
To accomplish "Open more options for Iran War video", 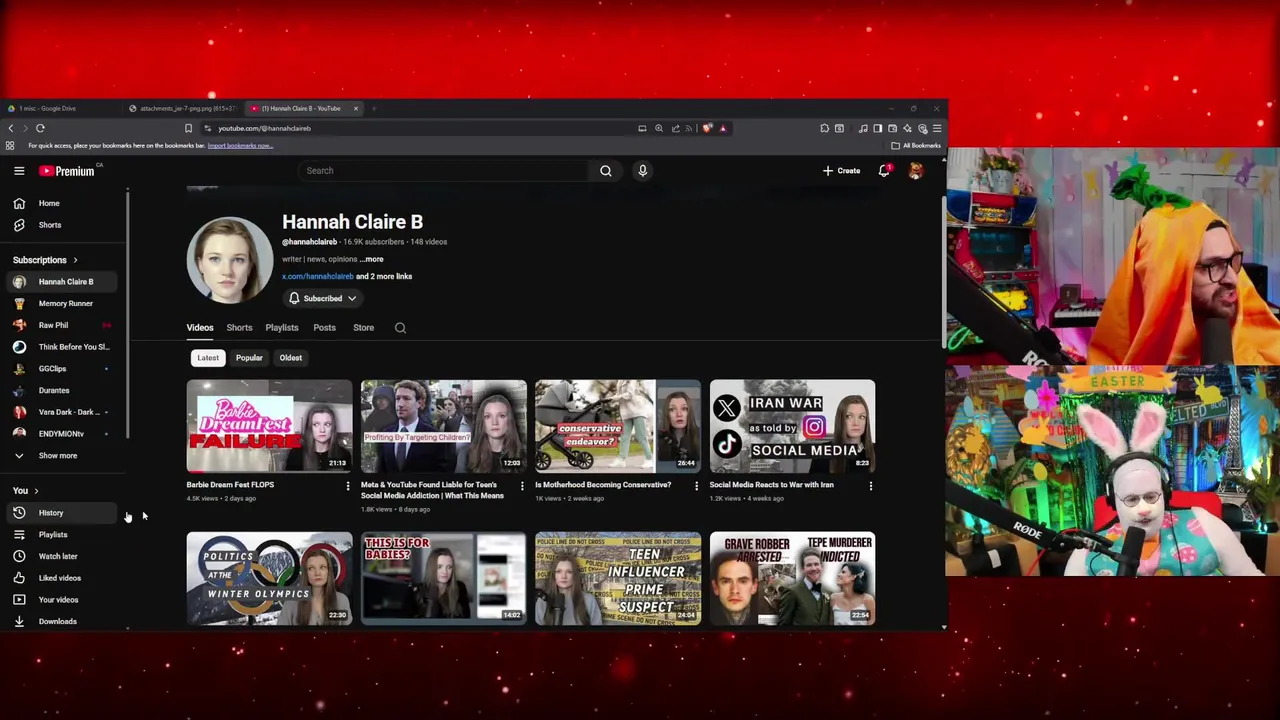I will click(x=870, y=486).
